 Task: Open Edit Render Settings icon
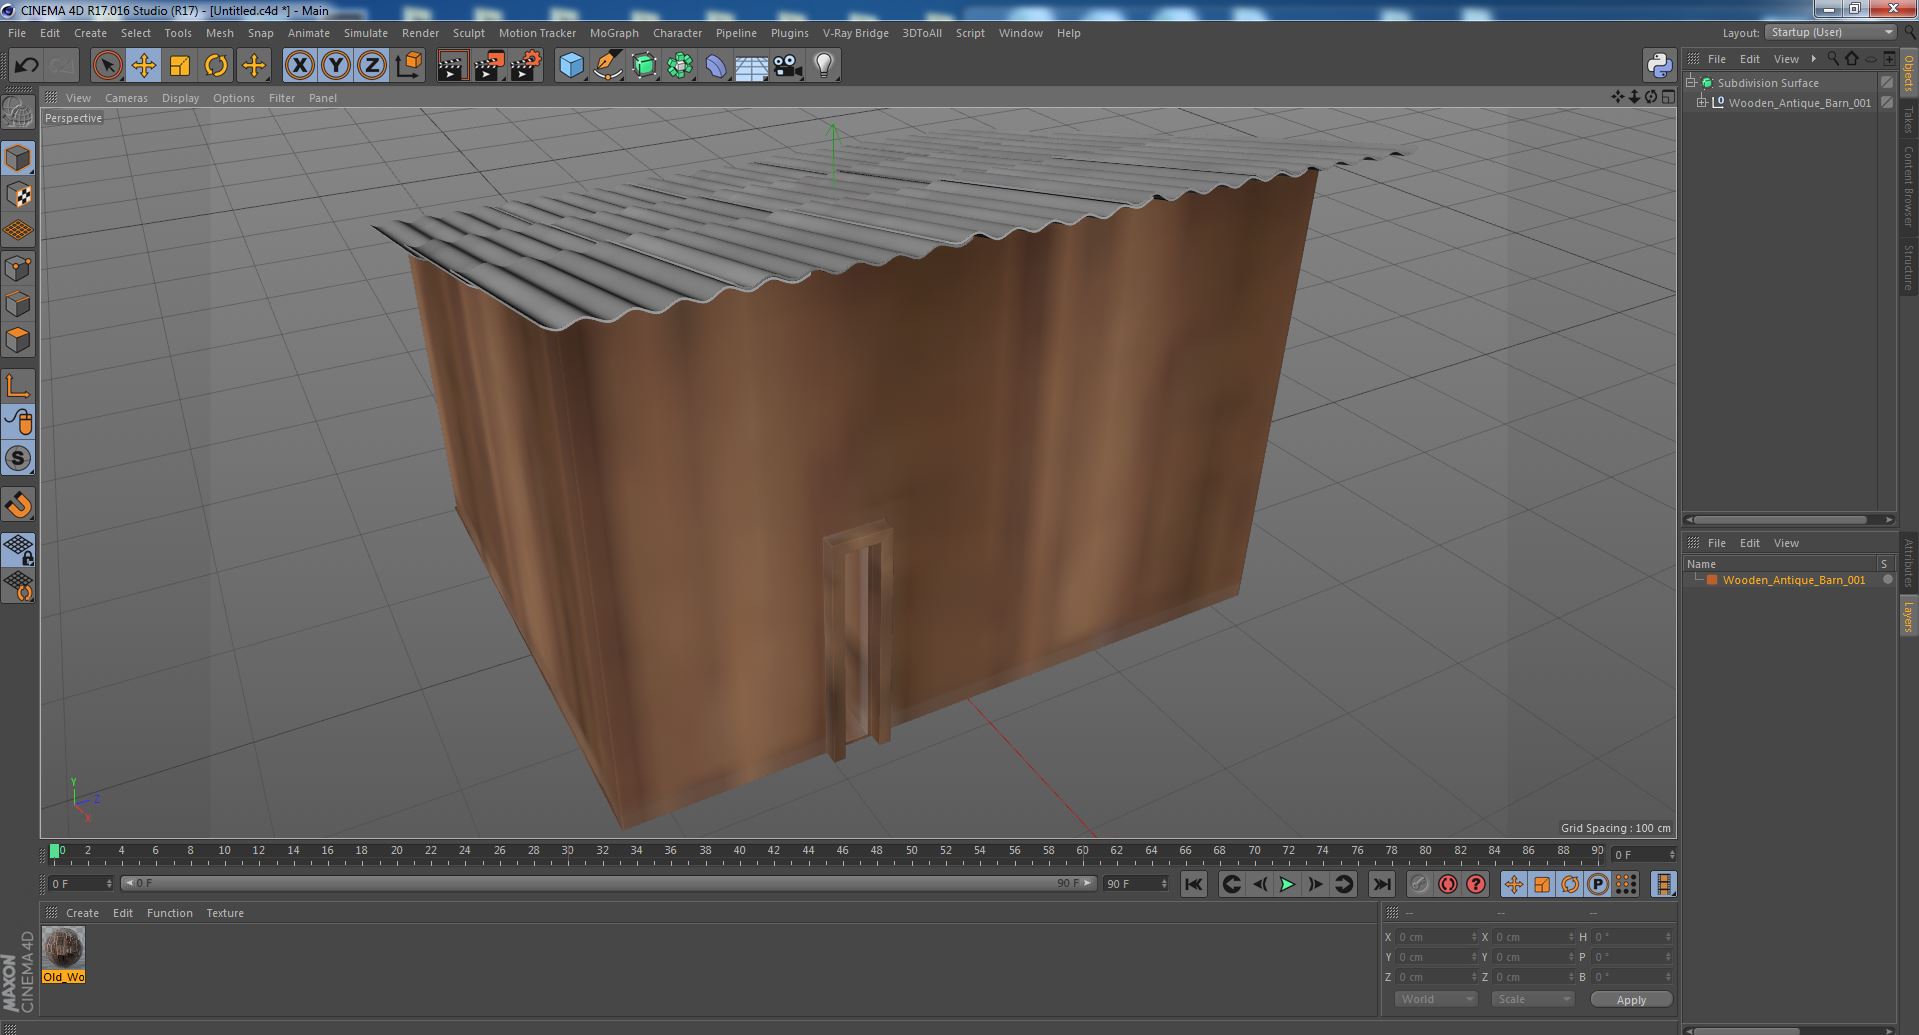[525, 66]
